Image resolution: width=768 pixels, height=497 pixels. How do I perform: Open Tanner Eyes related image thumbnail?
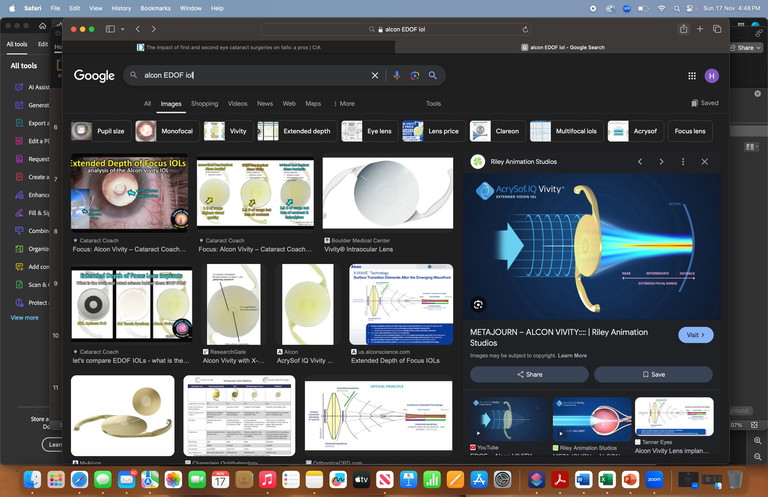pyautogui.click(x=674, y=417)
